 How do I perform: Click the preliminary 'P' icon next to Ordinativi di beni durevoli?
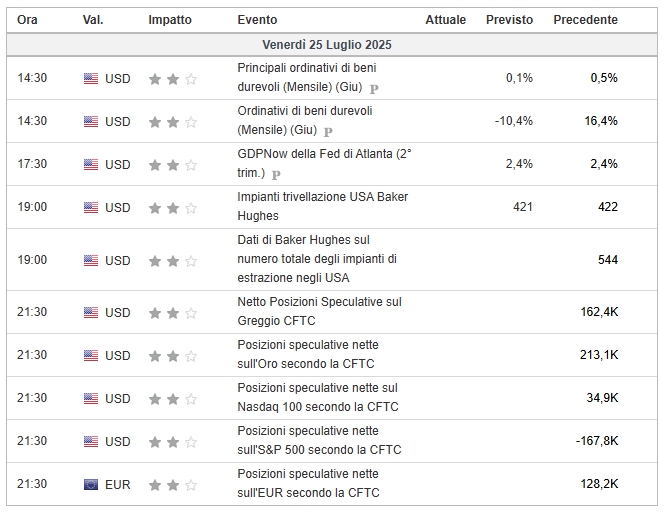pyautogui.click(x=328, y=131)
